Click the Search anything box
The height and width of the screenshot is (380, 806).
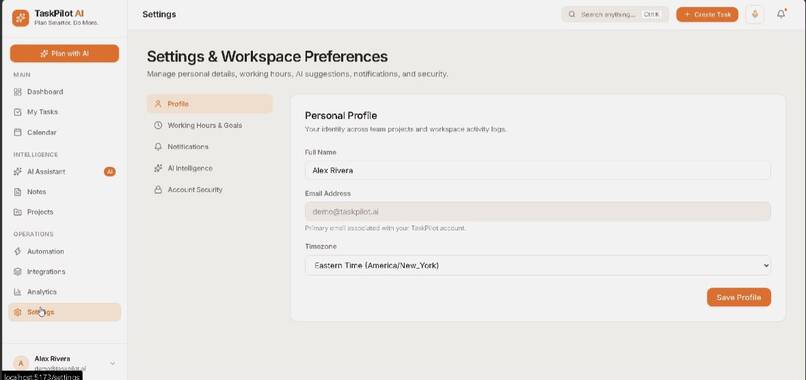[x=615, y=14]
